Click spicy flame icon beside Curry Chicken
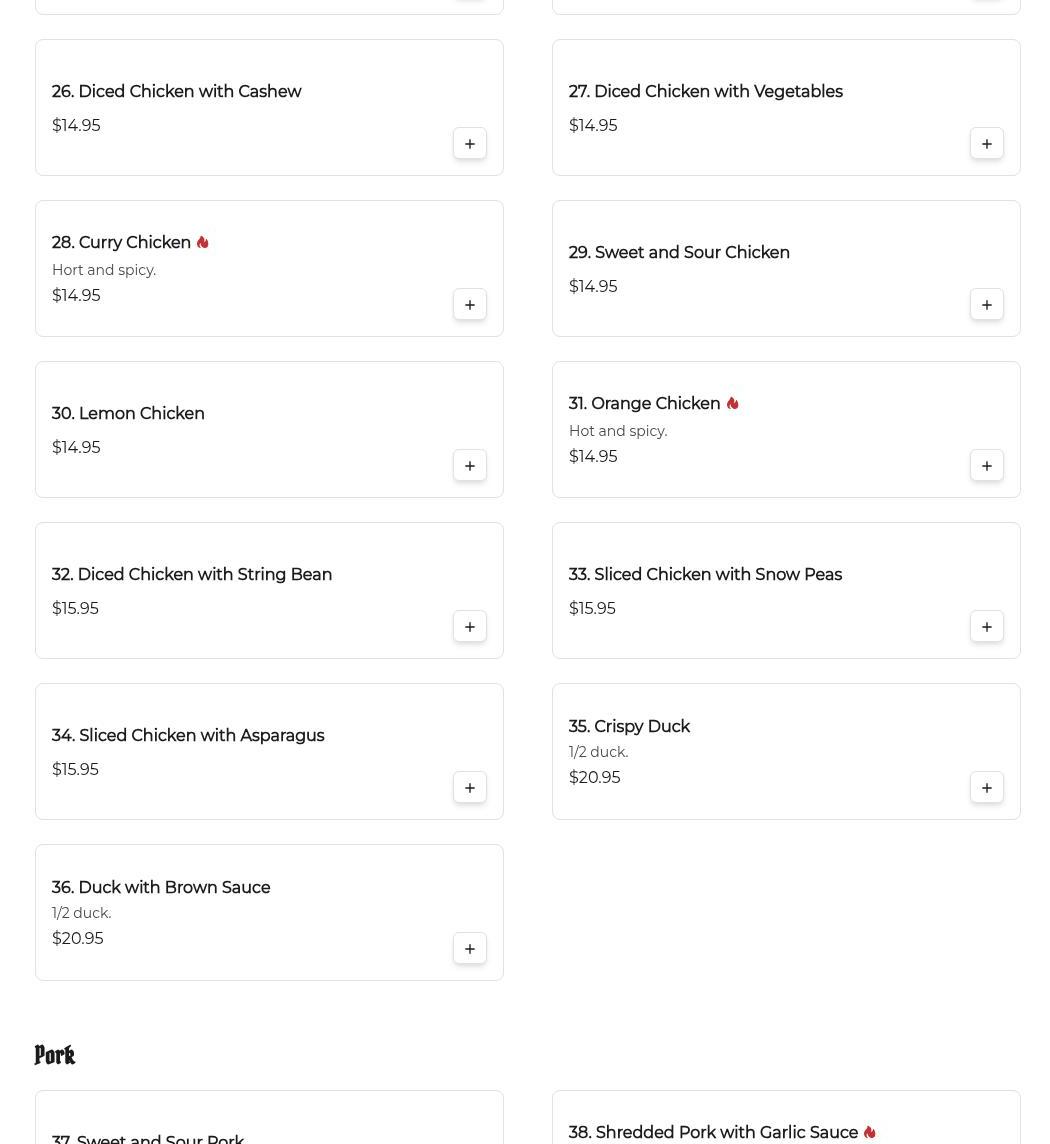Viewport: 1050px width, 1144px height. pos(203,242)
